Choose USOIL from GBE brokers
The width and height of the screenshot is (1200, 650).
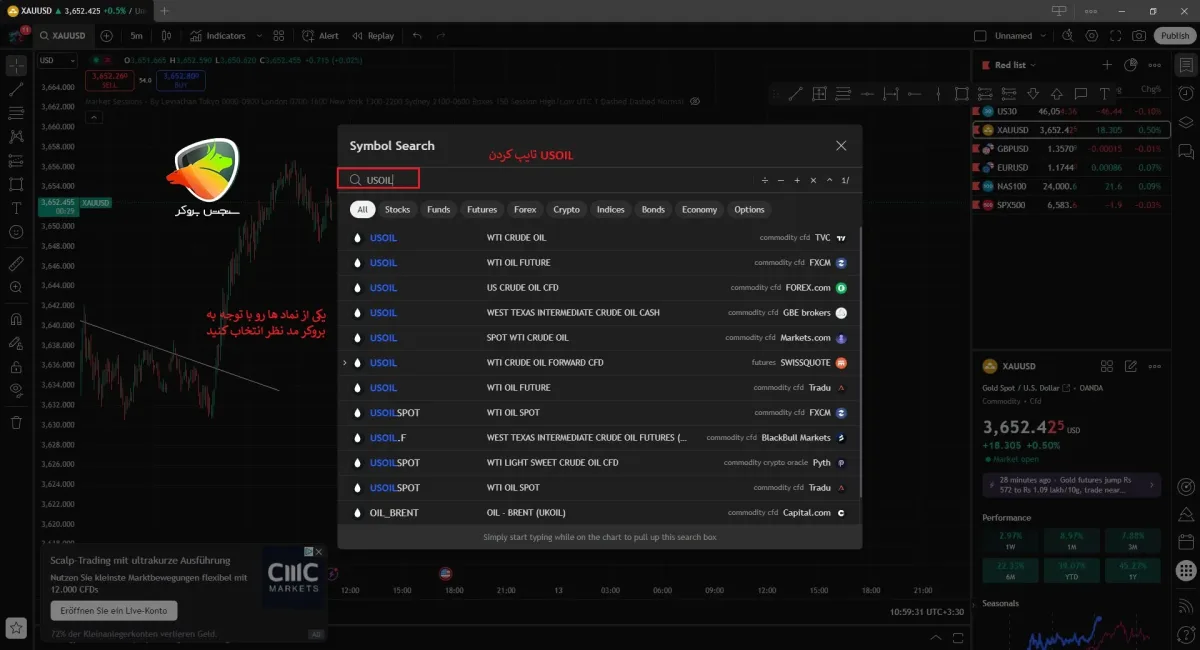pyautogui.click(x=600, y=313)
